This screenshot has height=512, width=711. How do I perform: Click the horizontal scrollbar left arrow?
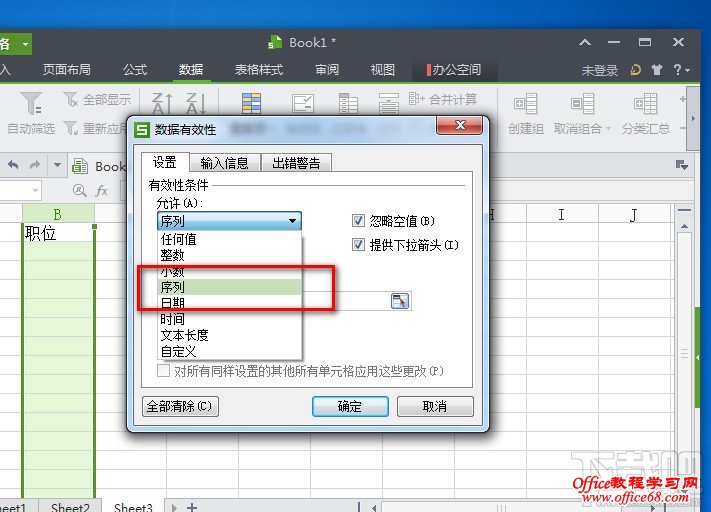coord(374,507)
